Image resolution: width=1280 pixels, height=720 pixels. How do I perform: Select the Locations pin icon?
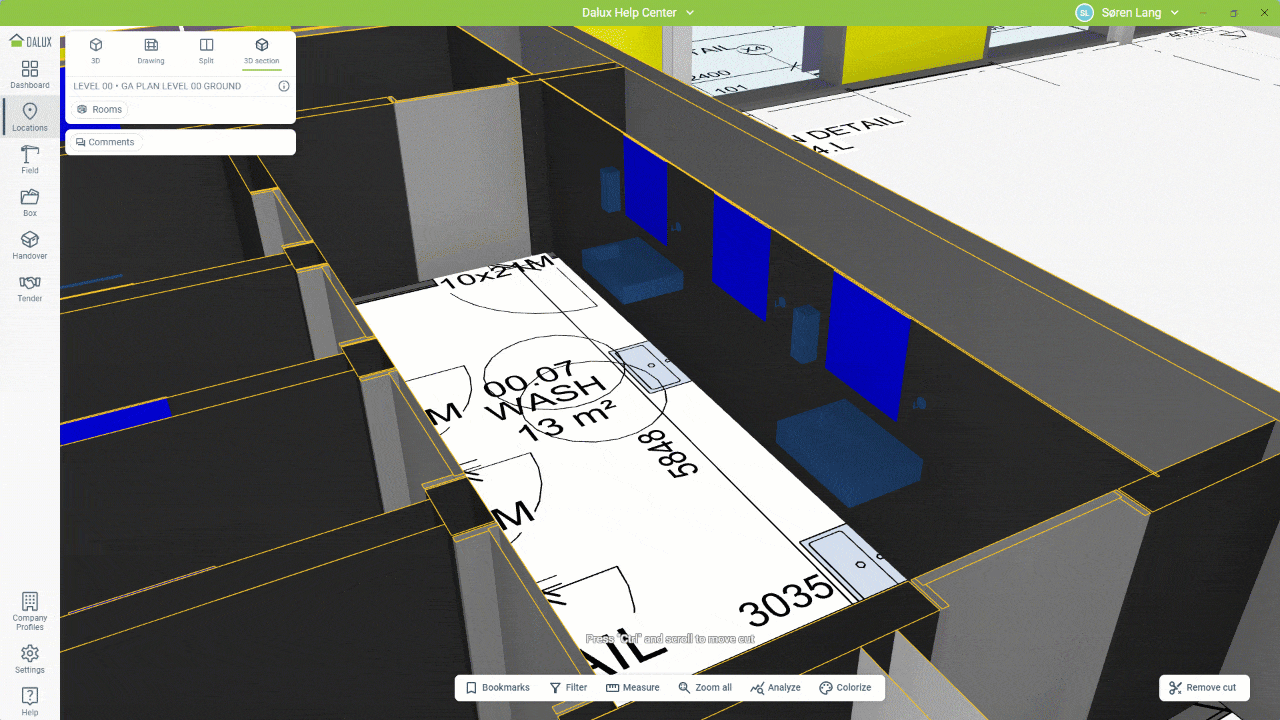[30, 117]
